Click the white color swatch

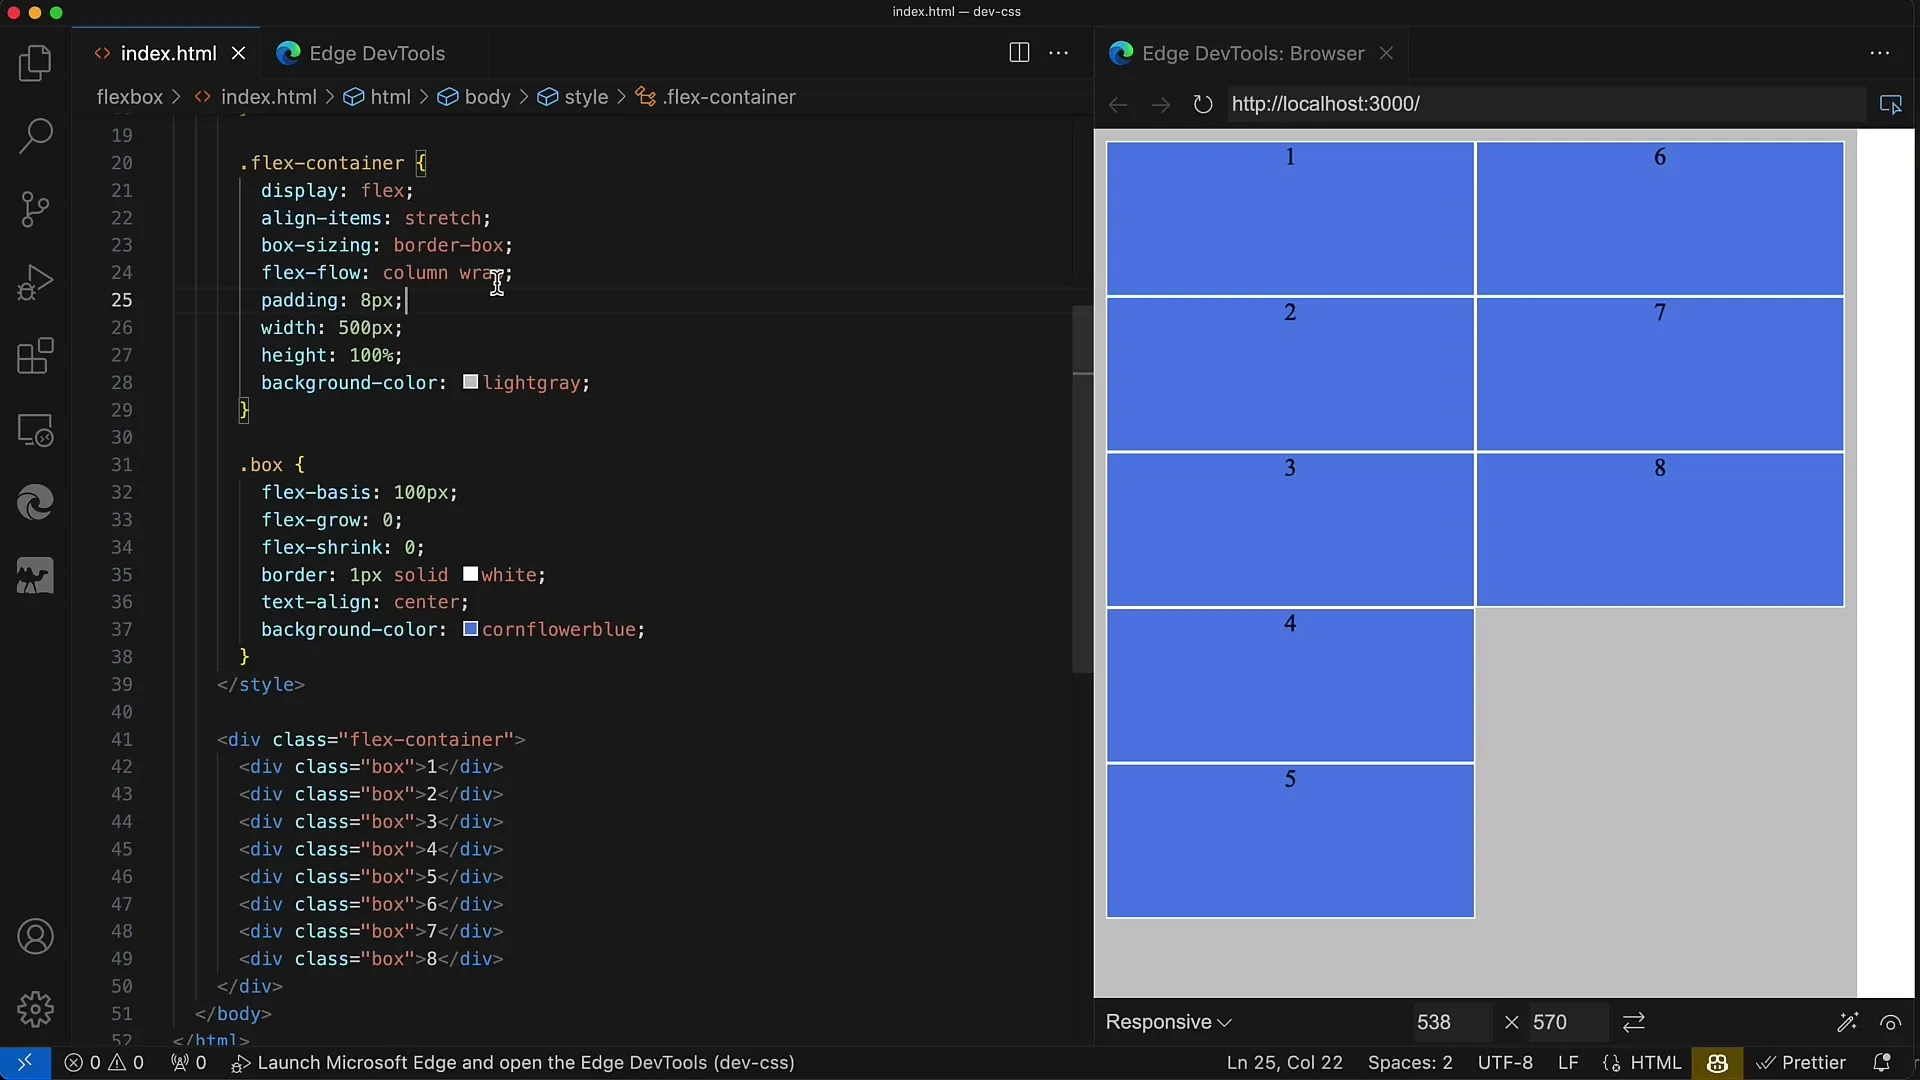pos(470,575)
